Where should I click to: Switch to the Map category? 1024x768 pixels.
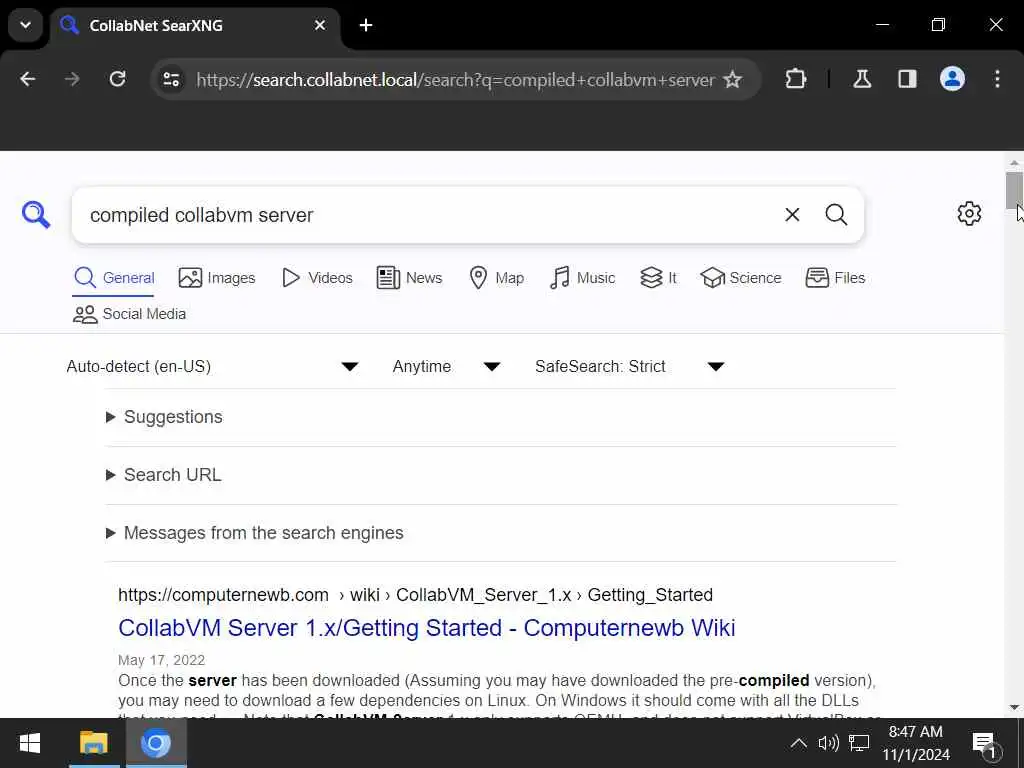coord(496,278)
